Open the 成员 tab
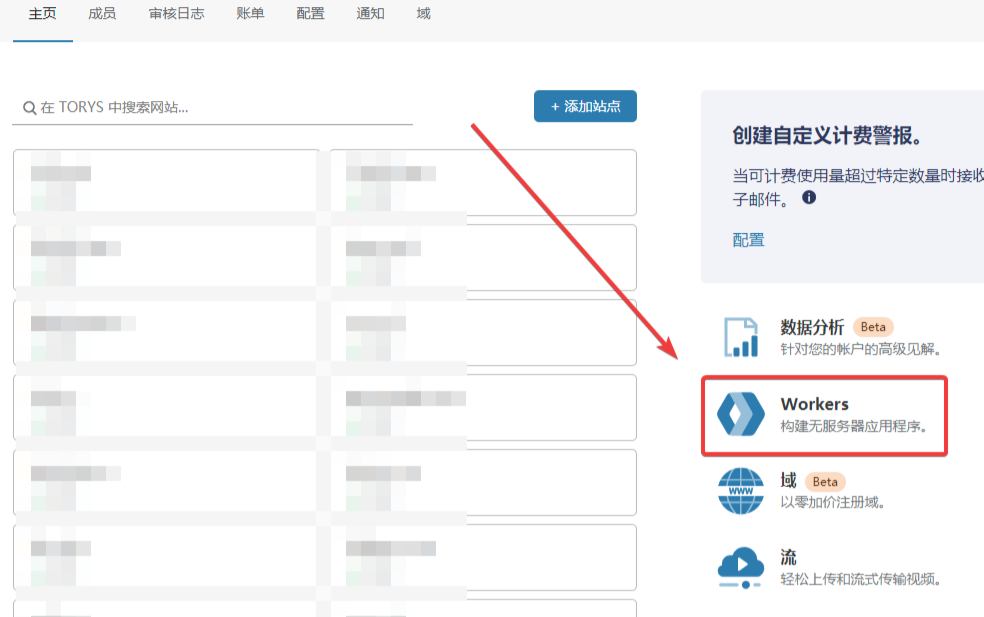Screen dimensions: 984x617 [102, 14]
